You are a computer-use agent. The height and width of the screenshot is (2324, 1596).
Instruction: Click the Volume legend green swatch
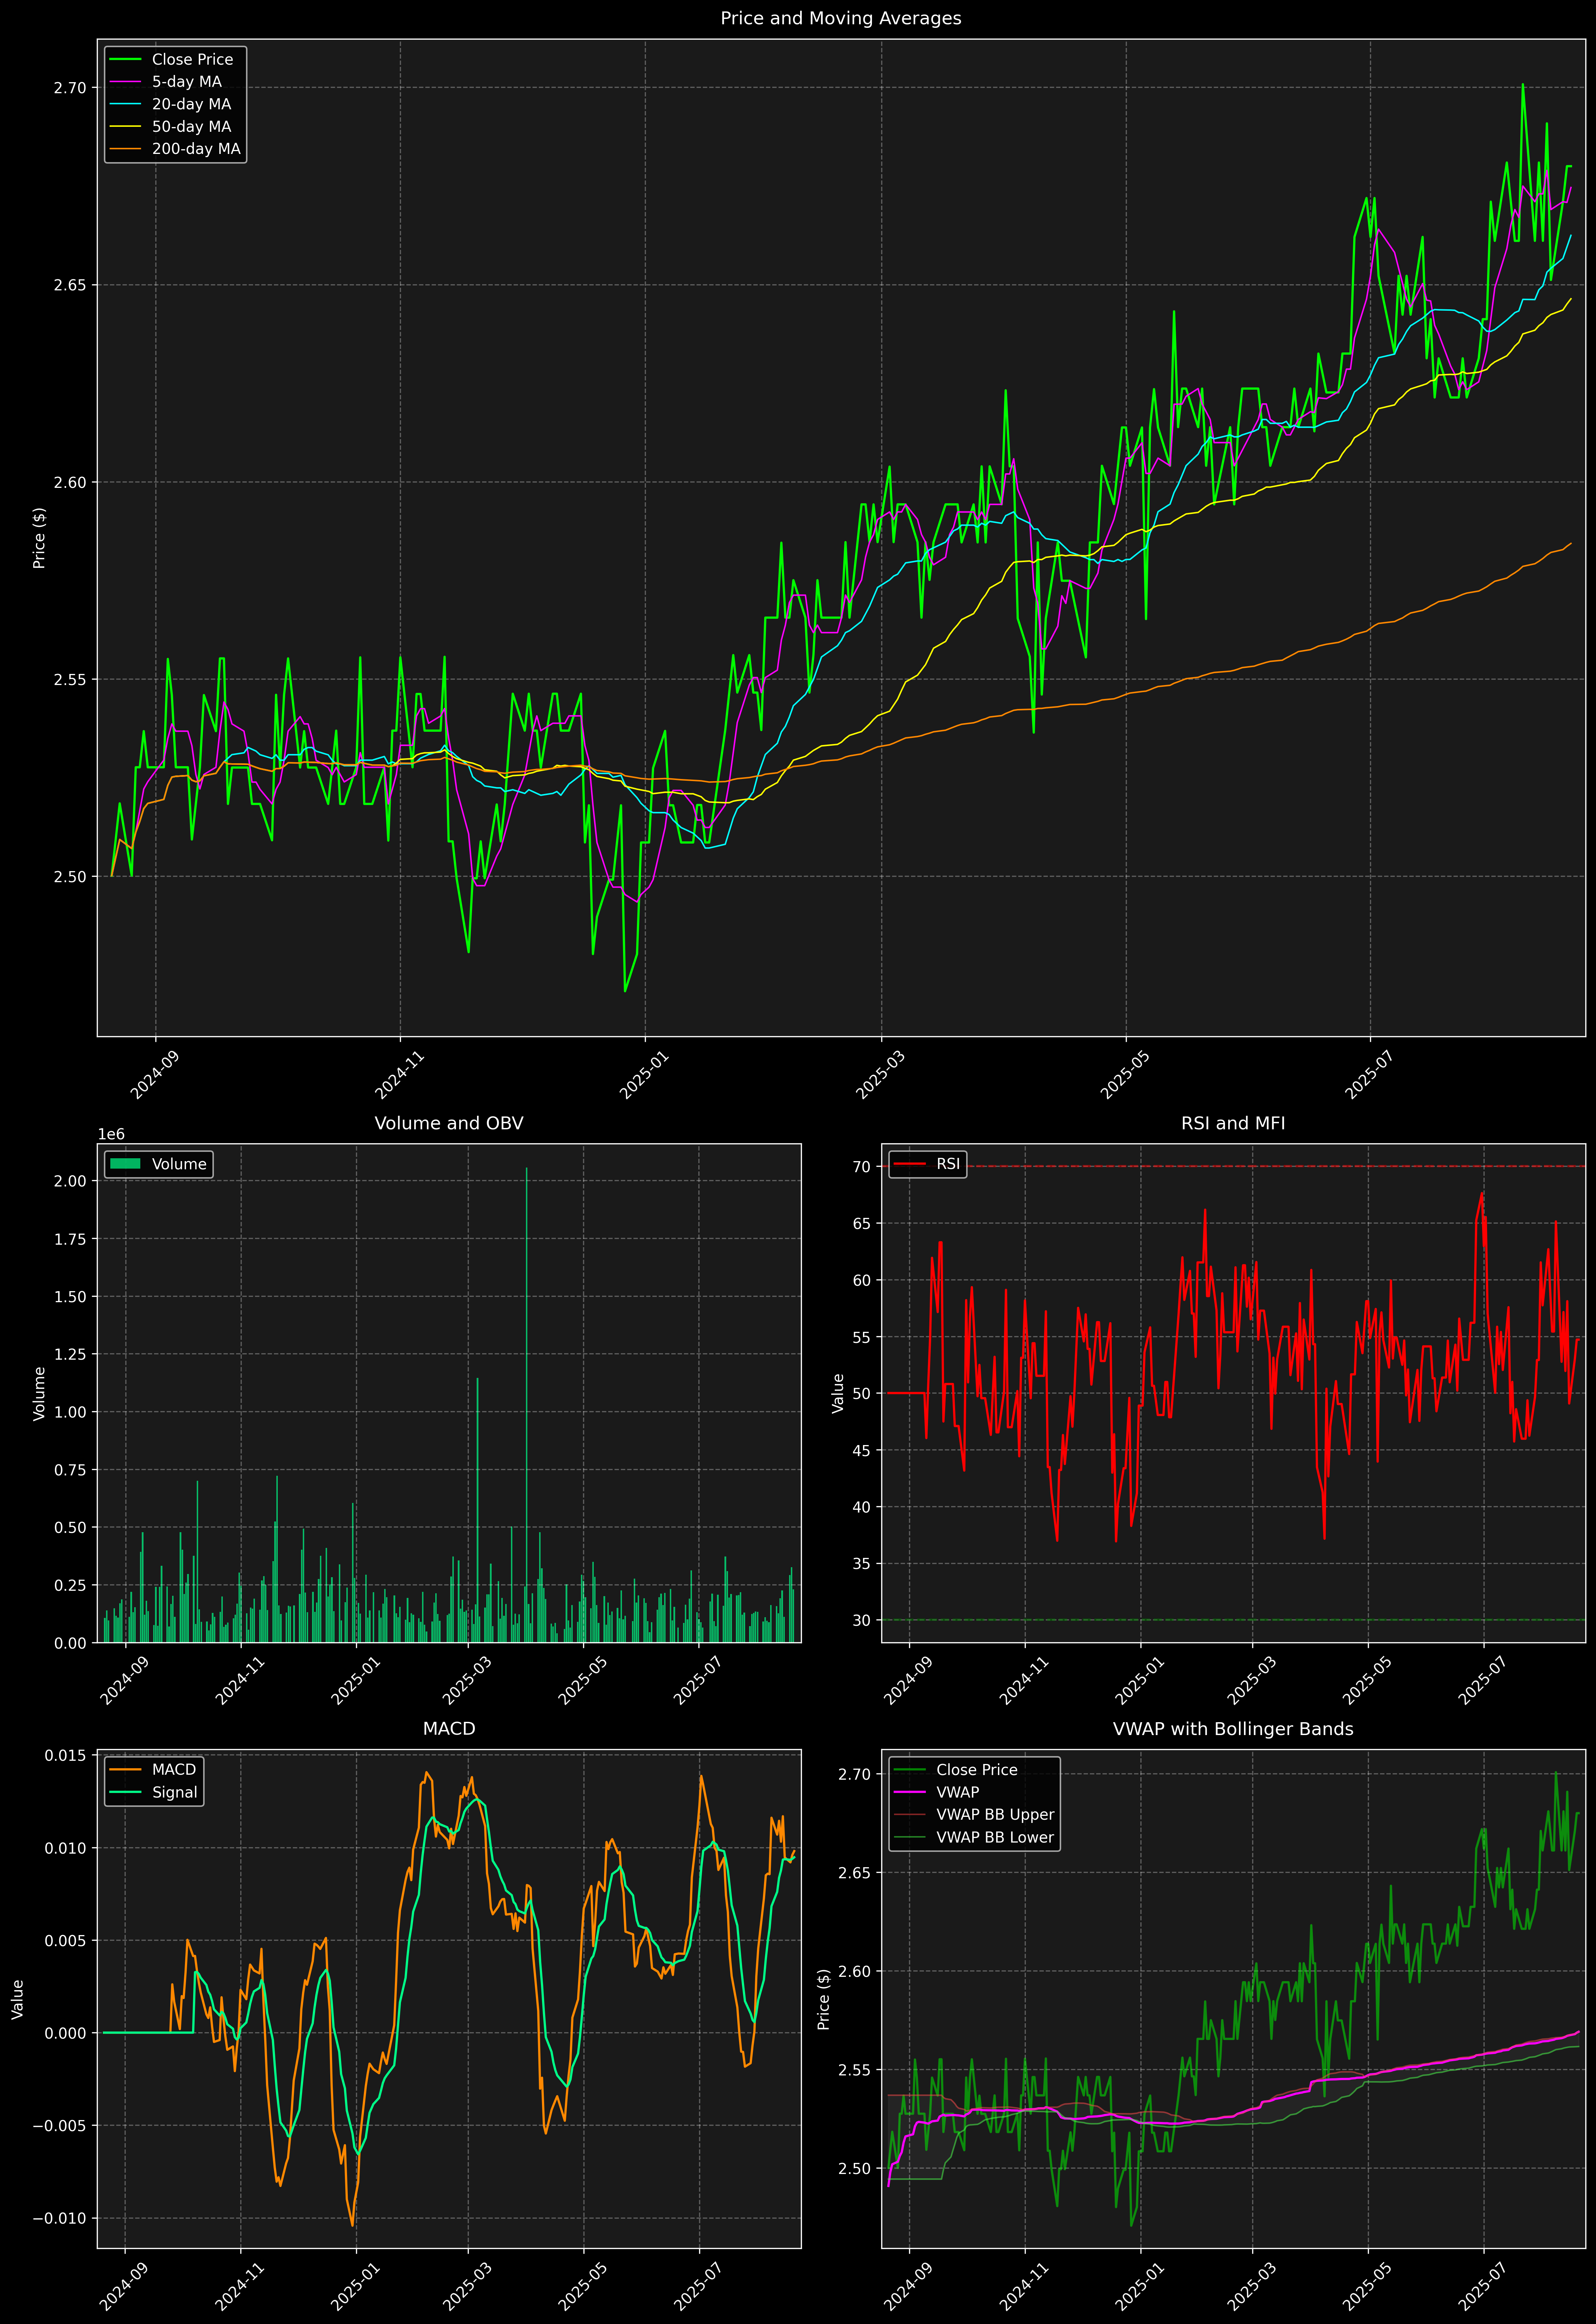pos(125,1164)
